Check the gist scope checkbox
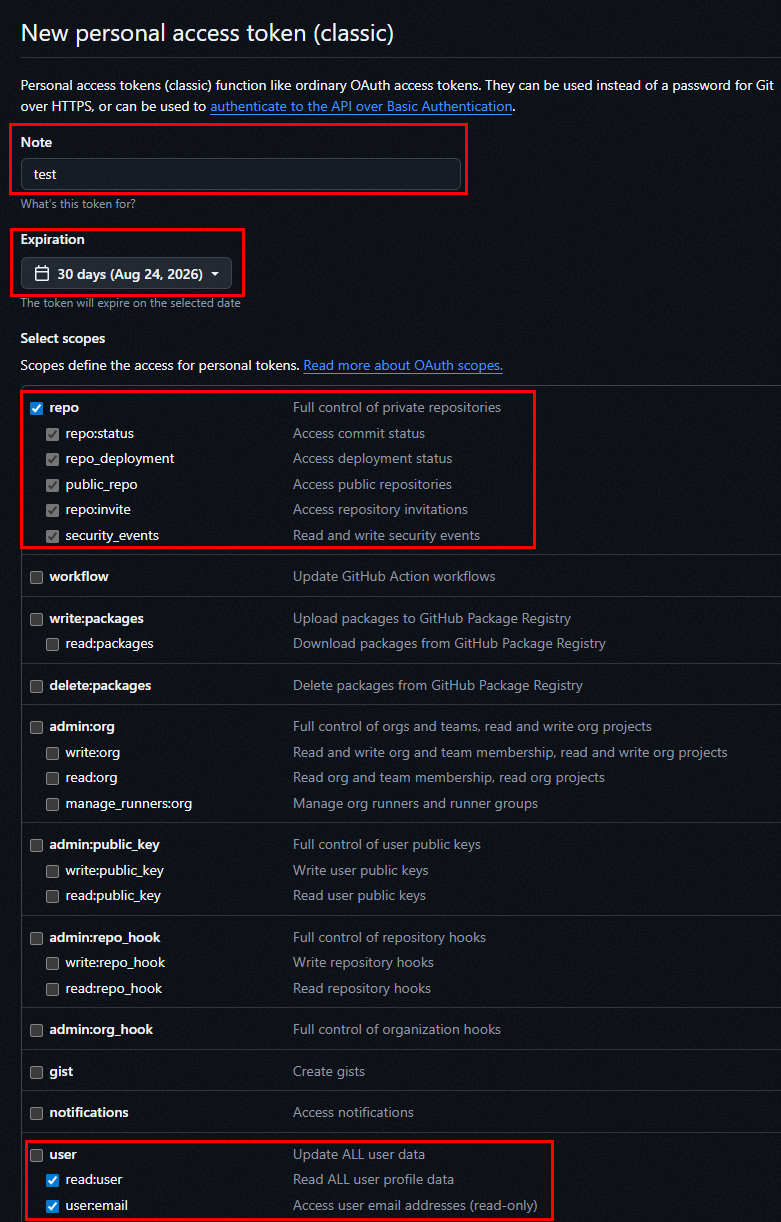This screenshot has width=781, height=1222. [x=37, y=1072]
